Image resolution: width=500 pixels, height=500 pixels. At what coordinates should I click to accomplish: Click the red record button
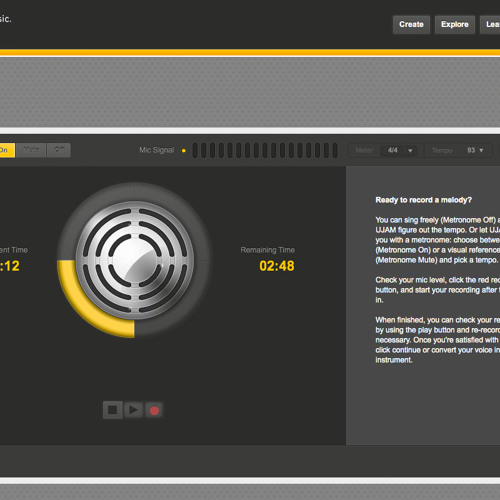pyautogui.click(x=154, y=410)
